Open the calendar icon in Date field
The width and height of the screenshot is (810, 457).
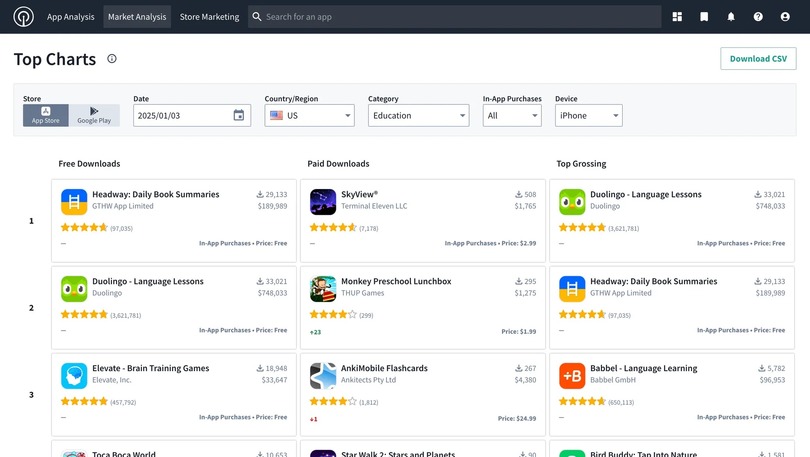click(x=239, y=115)
